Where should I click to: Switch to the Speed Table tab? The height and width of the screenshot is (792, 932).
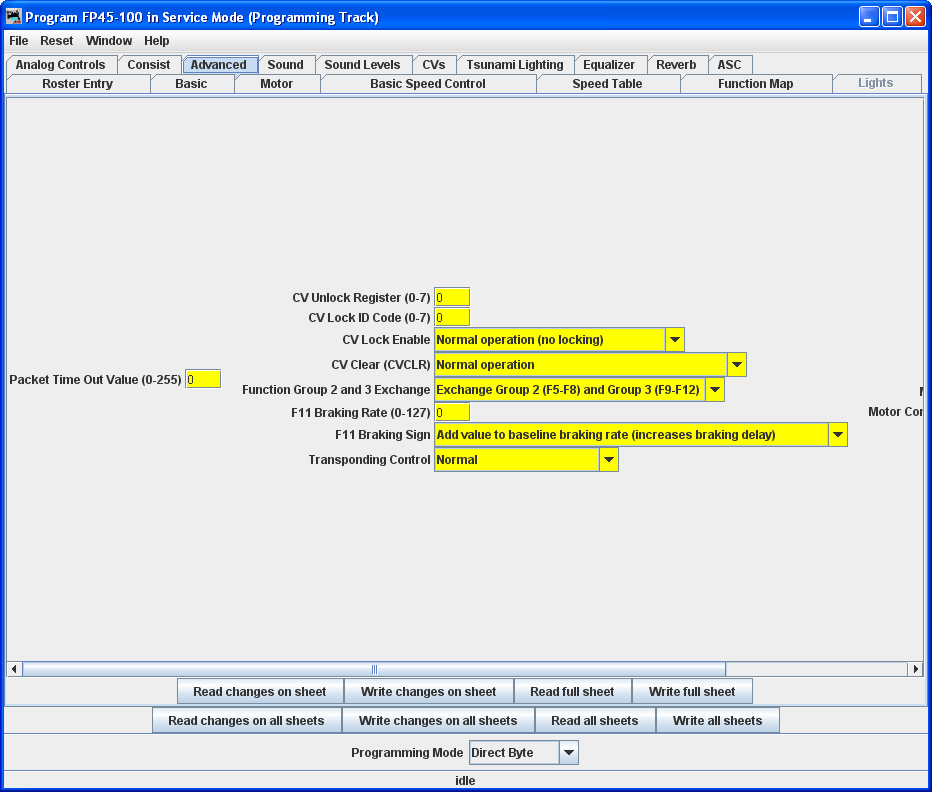point(607,84)
